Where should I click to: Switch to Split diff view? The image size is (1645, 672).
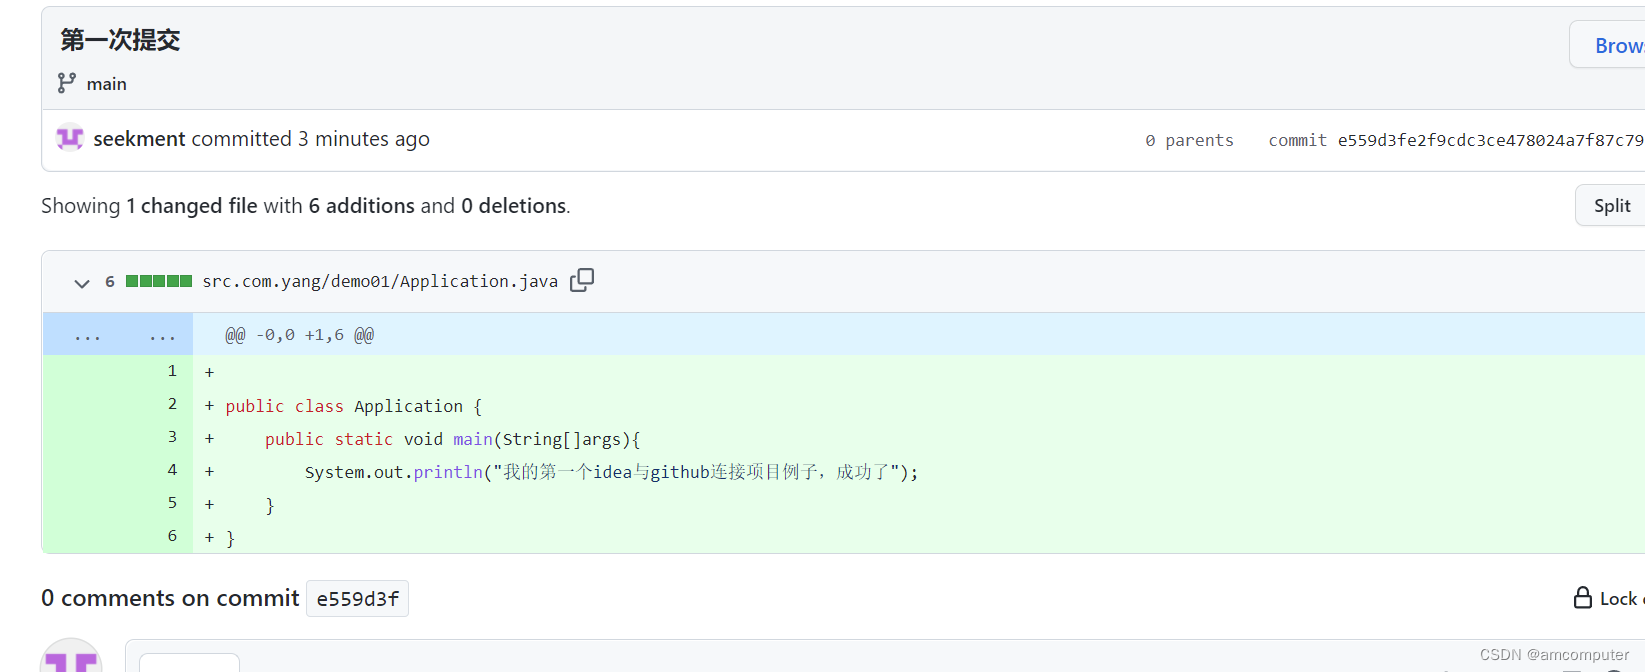[1610, 205]
